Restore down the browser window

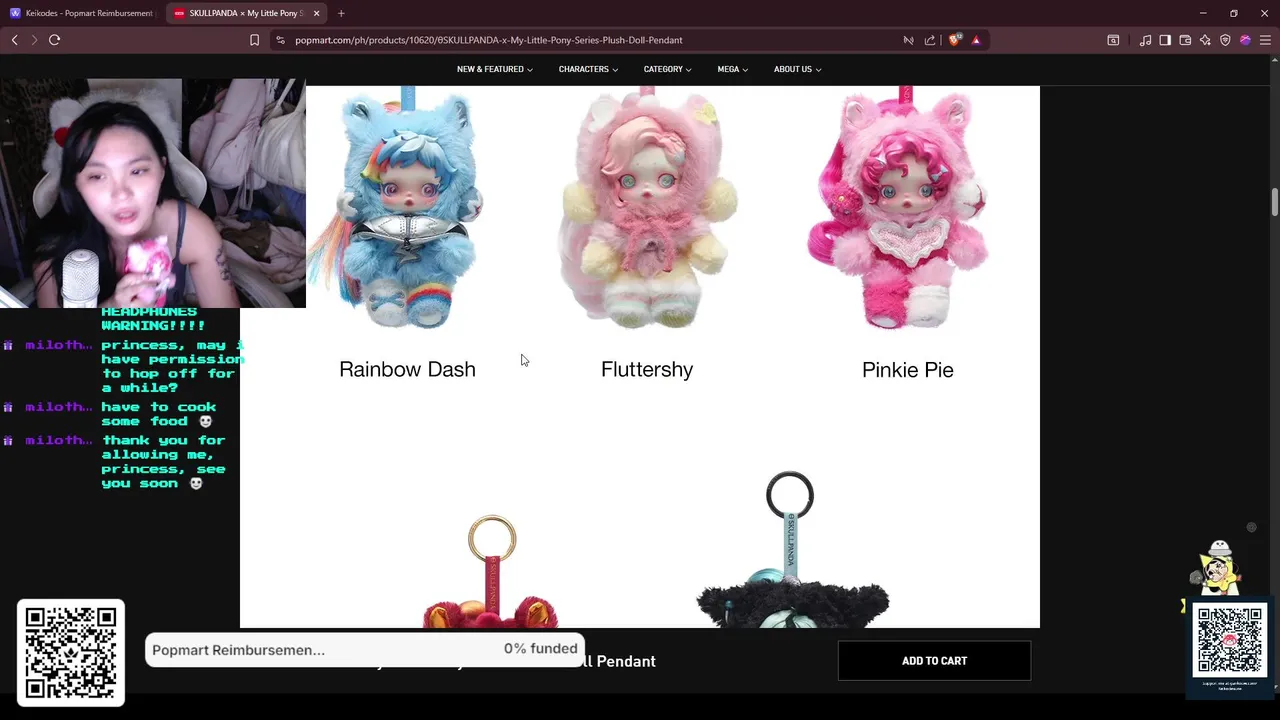click(x=1234, y=13)
